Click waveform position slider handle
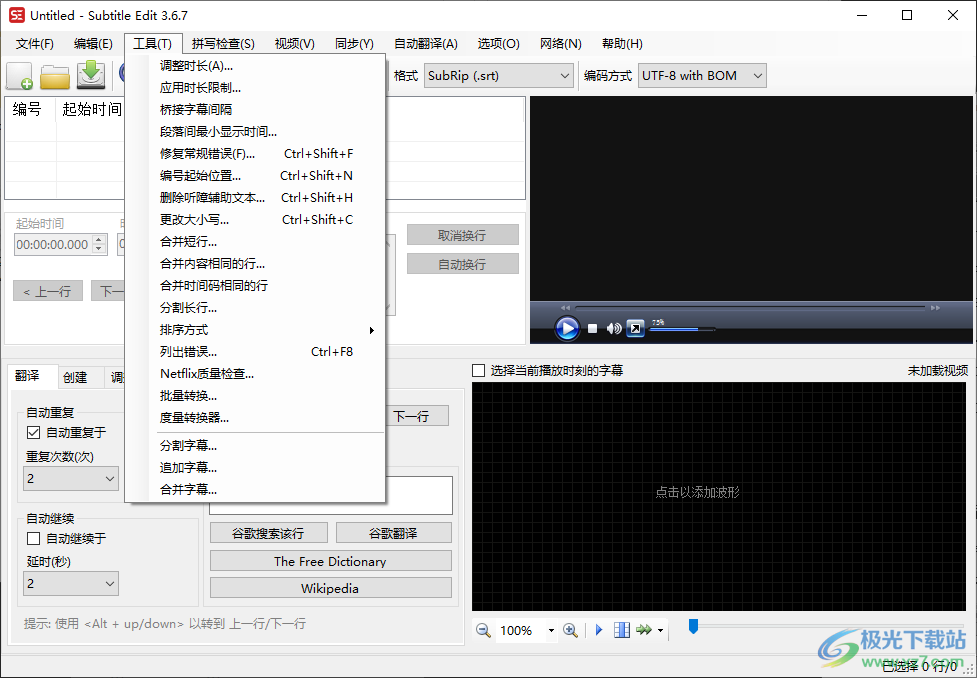The height and width of the screenshot is (678, 977). [x=693, y=626]
